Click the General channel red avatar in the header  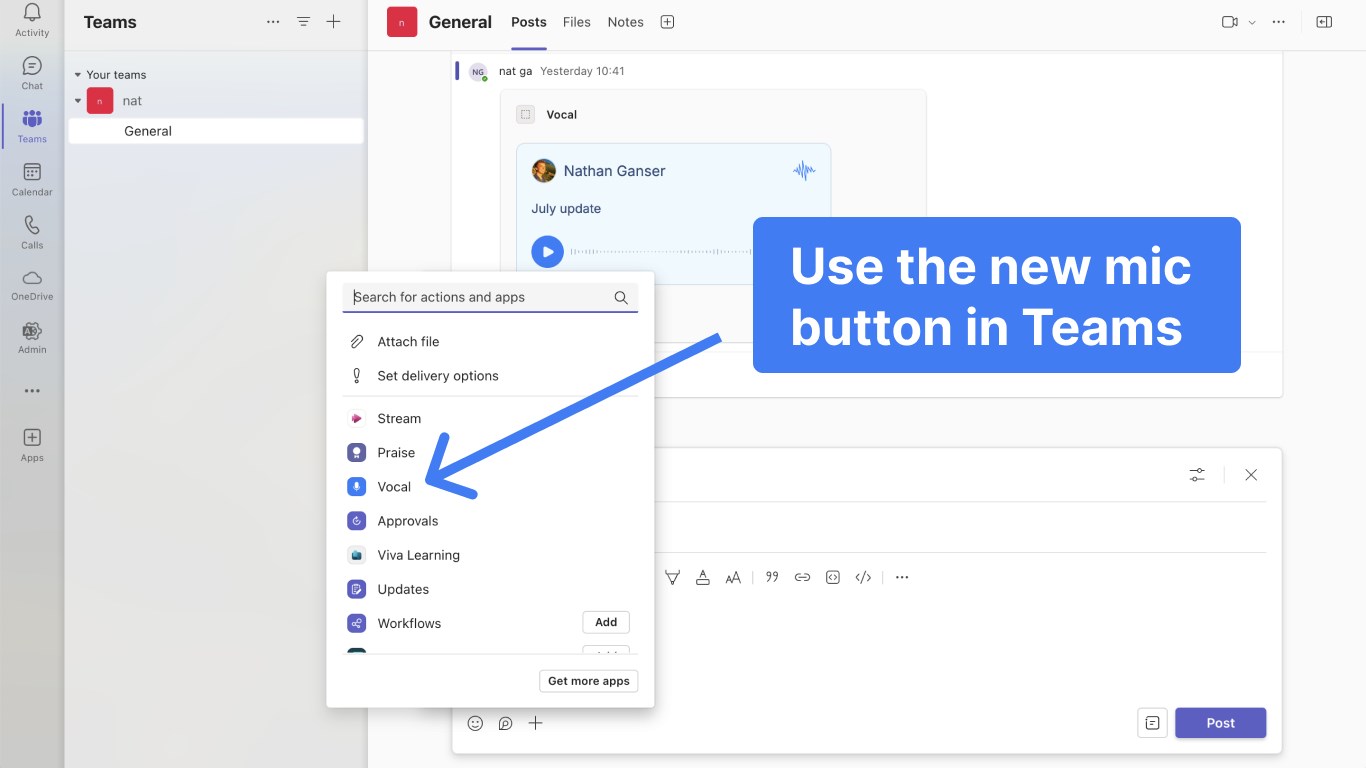[x=402, y=22]
